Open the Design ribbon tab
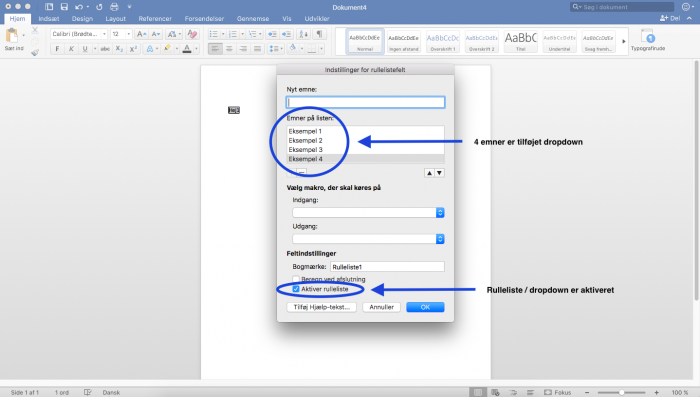Viewport: 700px width, 397px height. [82, 19]
